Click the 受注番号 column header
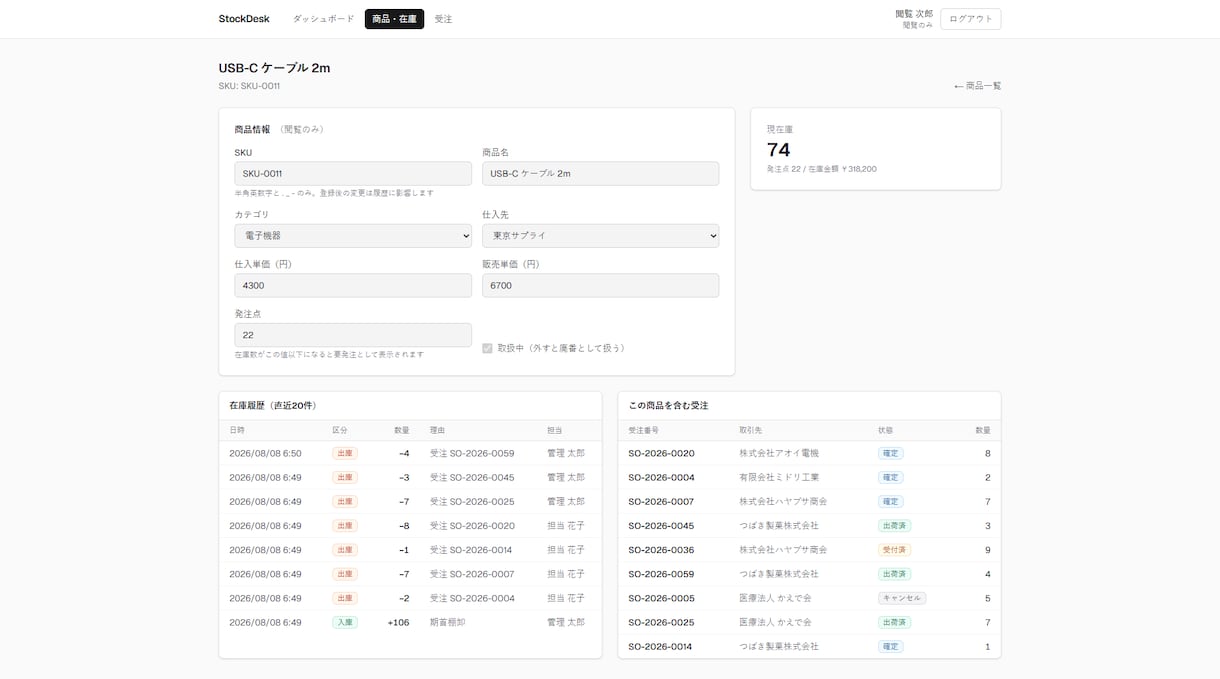 [x=643, y=430]
